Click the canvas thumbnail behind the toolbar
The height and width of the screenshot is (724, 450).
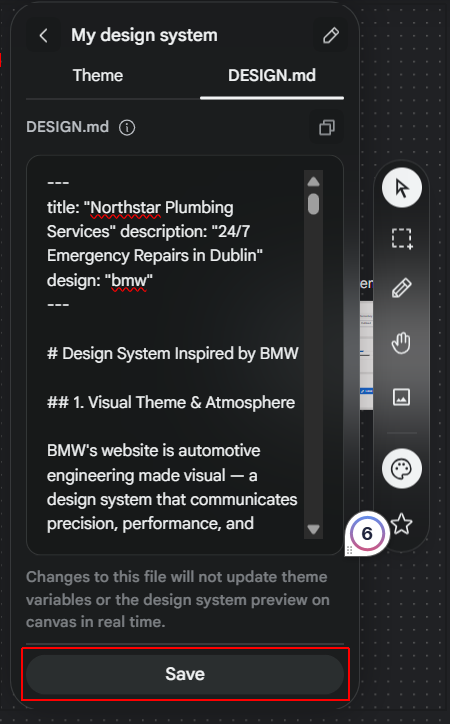[366, 356]
